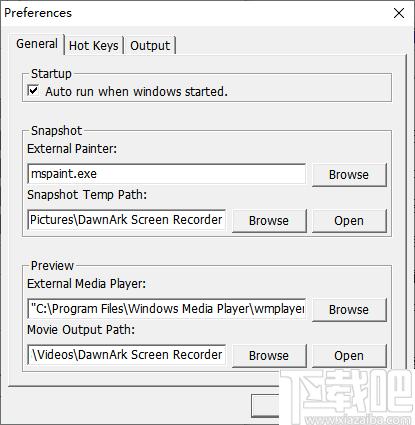Browse for the Snapshot Temp Path
Viewport: 415px width, 425px height.
[269, 220]
